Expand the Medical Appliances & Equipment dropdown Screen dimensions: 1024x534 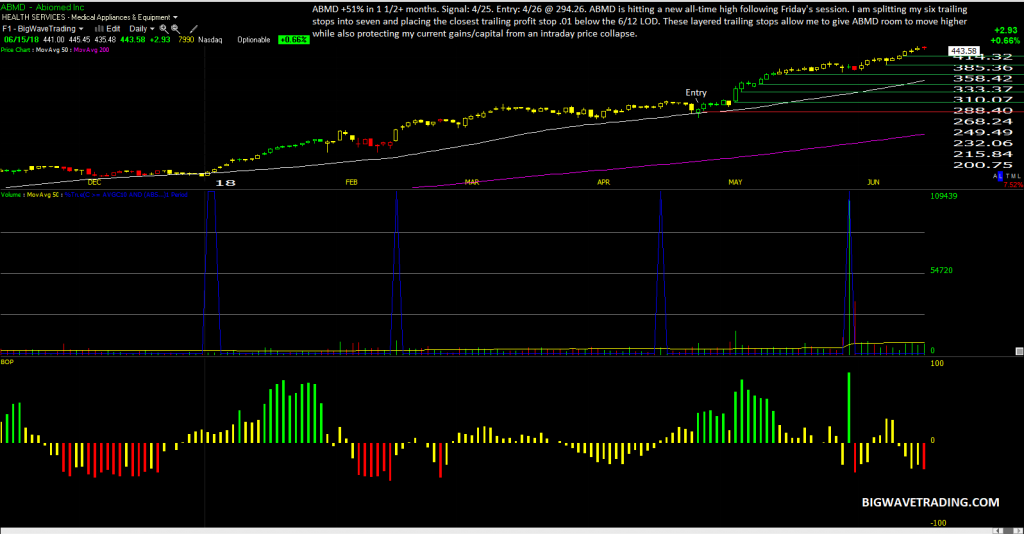124,18
